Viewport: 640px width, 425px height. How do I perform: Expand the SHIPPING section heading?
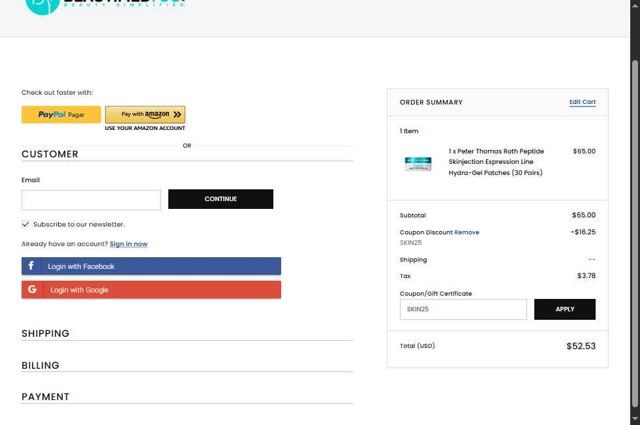[45, 334]
